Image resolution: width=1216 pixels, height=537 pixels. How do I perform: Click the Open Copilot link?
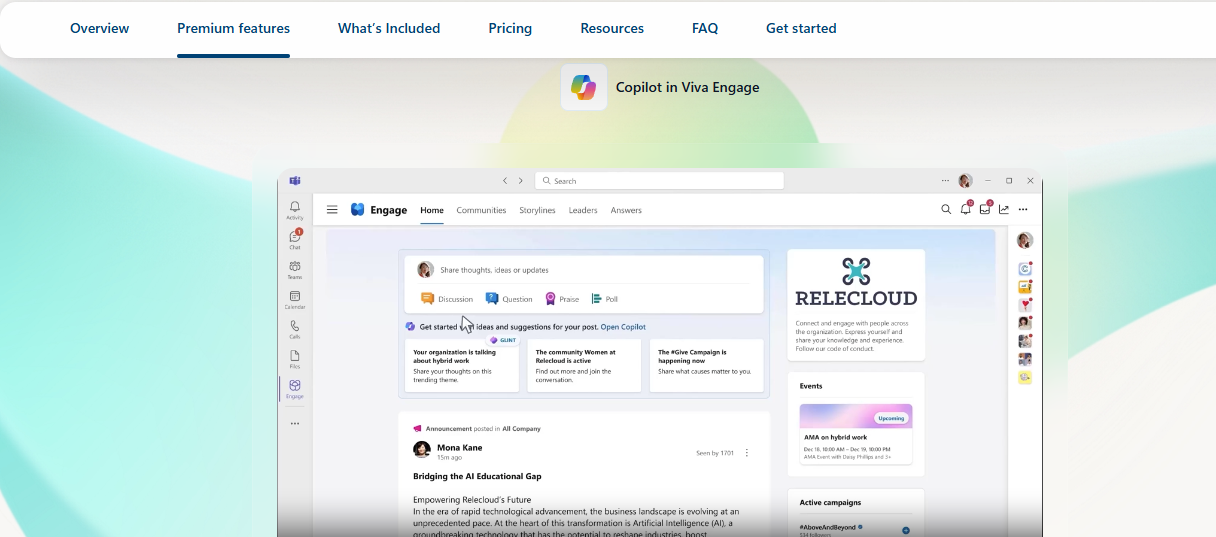[x=623, y=327]
